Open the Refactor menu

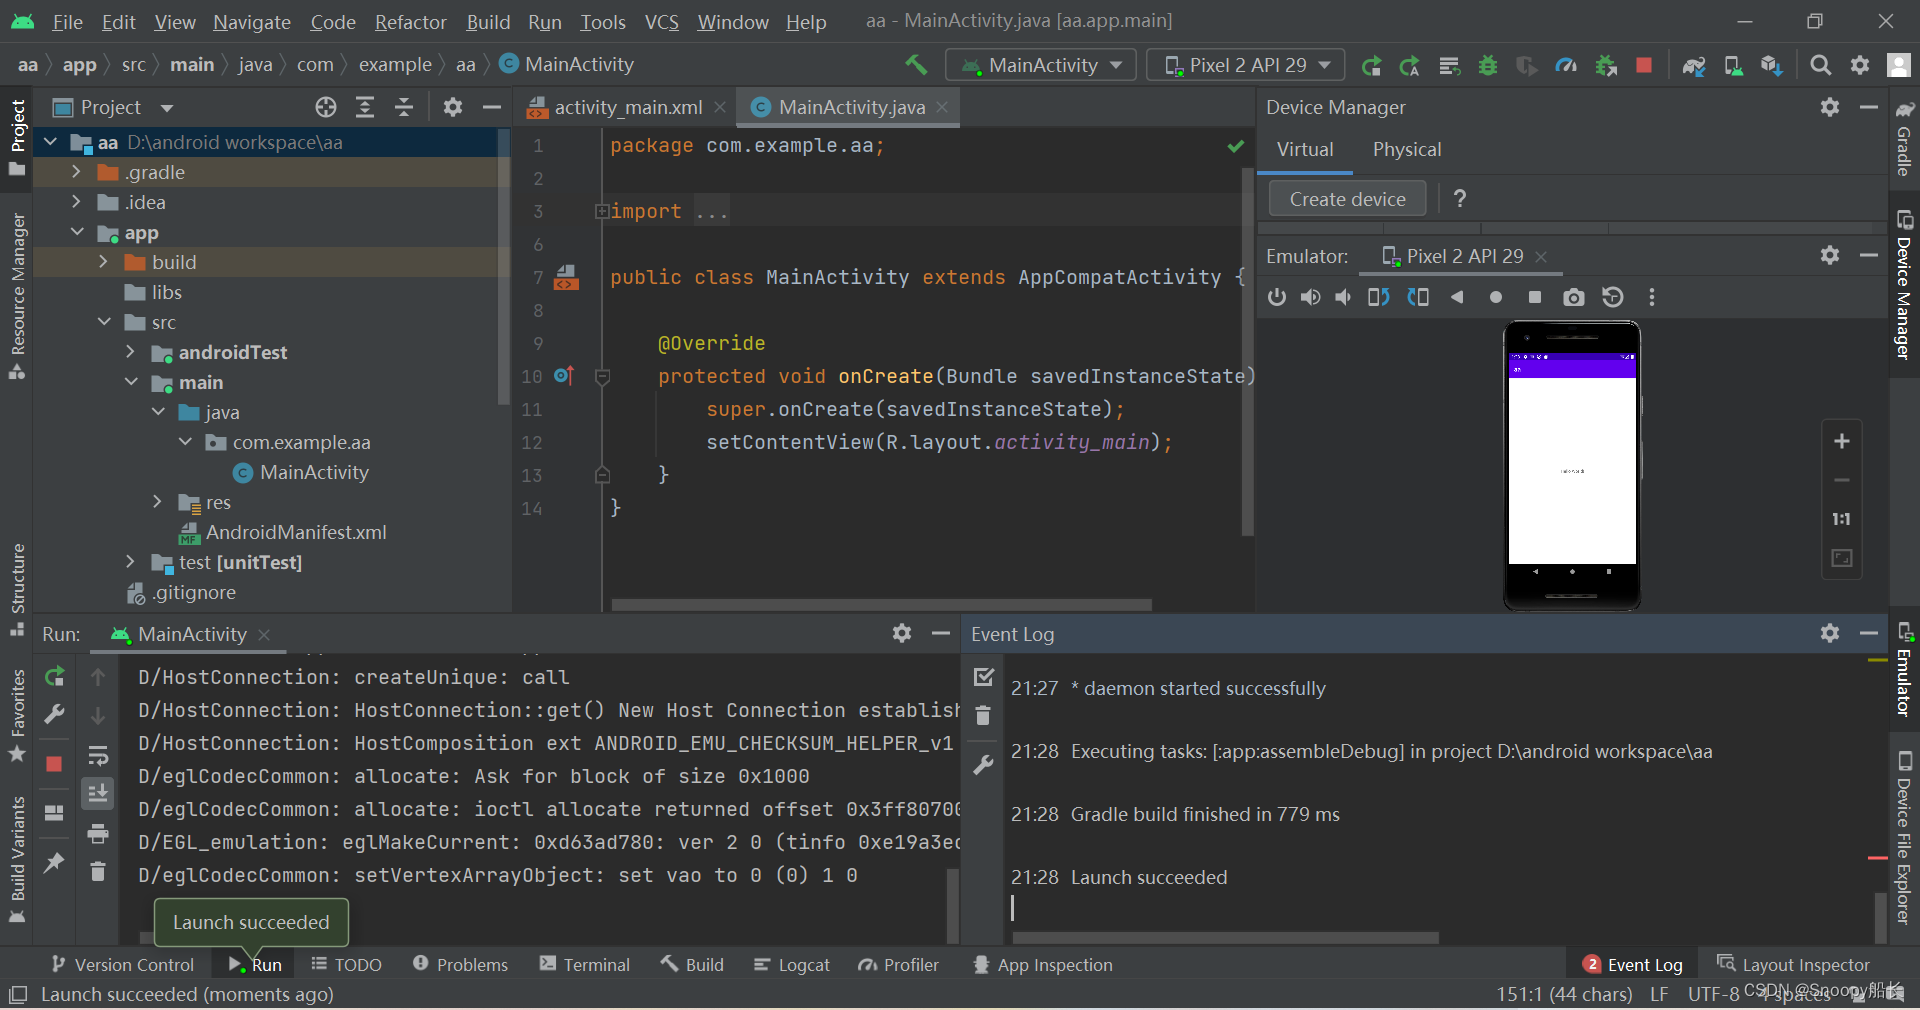point(410,22)
